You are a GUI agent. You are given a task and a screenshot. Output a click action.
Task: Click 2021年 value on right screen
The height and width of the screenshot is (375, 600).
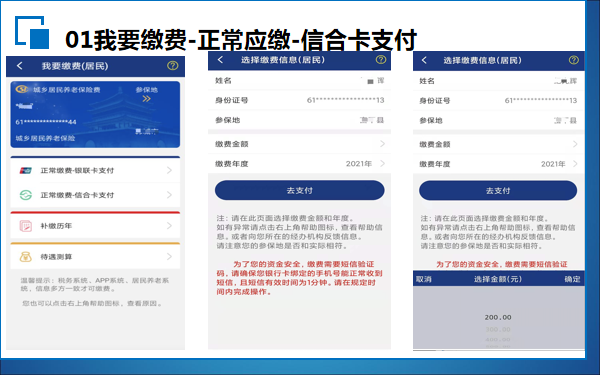(553, 164)
